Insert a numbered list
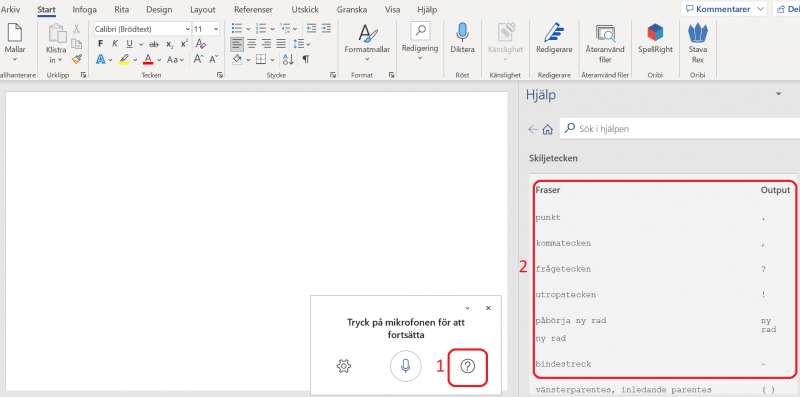800x397 pixels. point(261,29)
